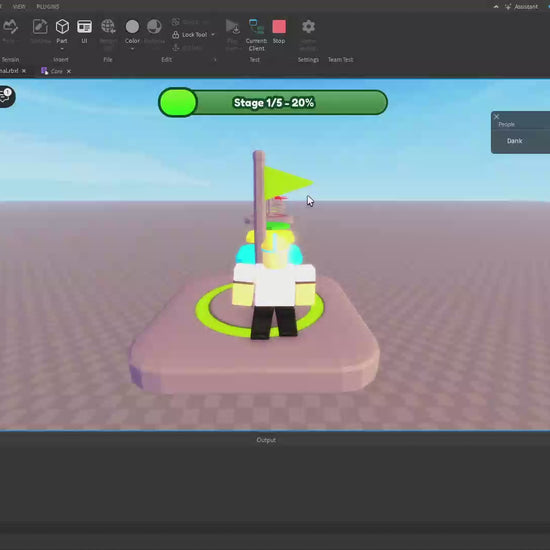This screenshot has height=550, width=550.
Task: Expand the Edit section arrow
Action: 215,60
